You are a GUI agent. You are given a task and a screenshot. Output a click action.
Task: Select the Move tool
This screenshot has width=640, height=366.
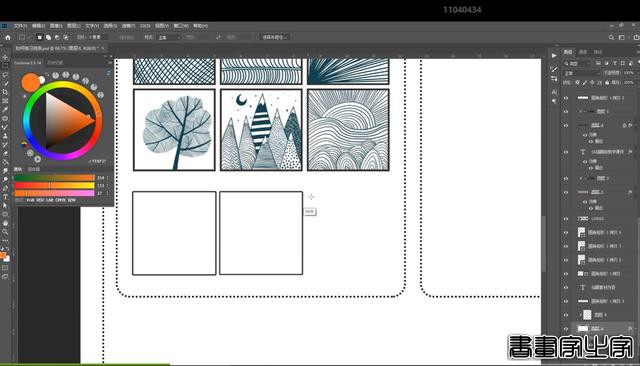5,57
